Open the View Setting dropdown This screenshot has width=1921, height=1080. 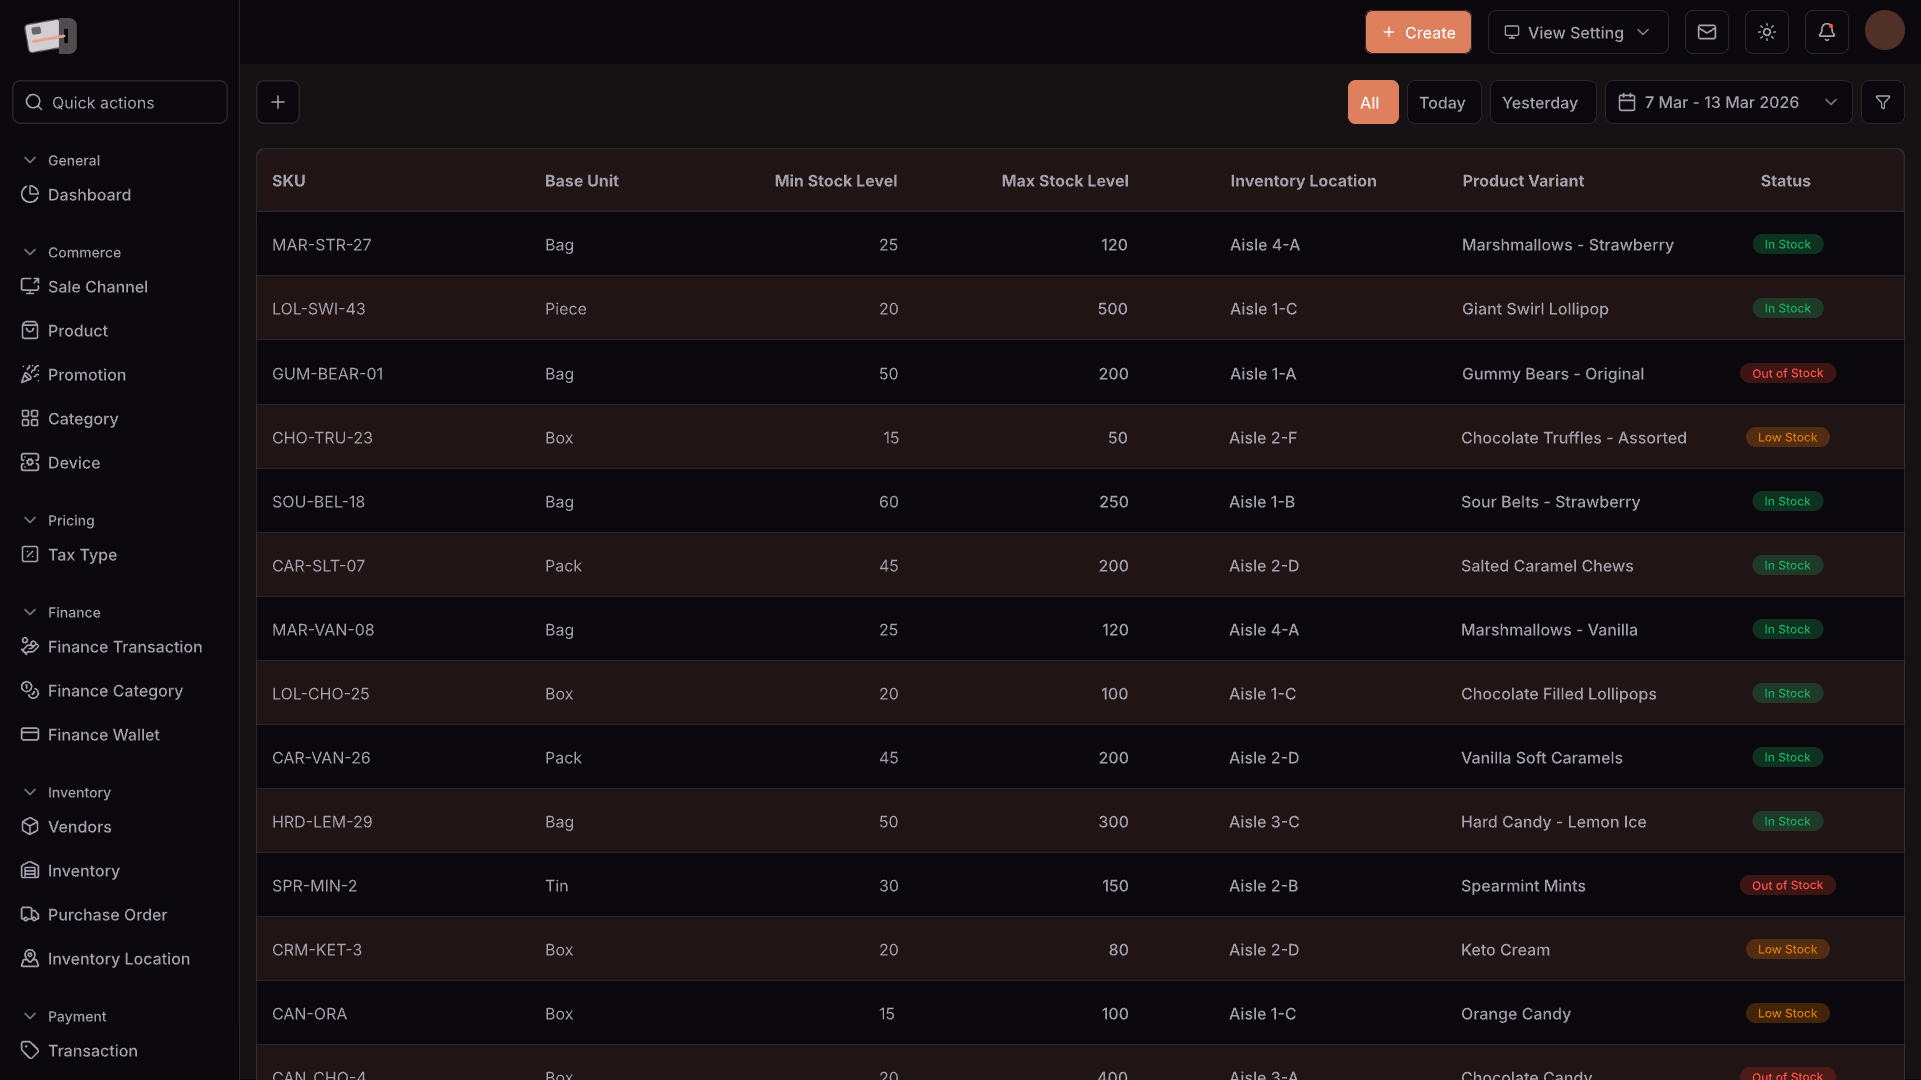click(x=1577, y=32)
